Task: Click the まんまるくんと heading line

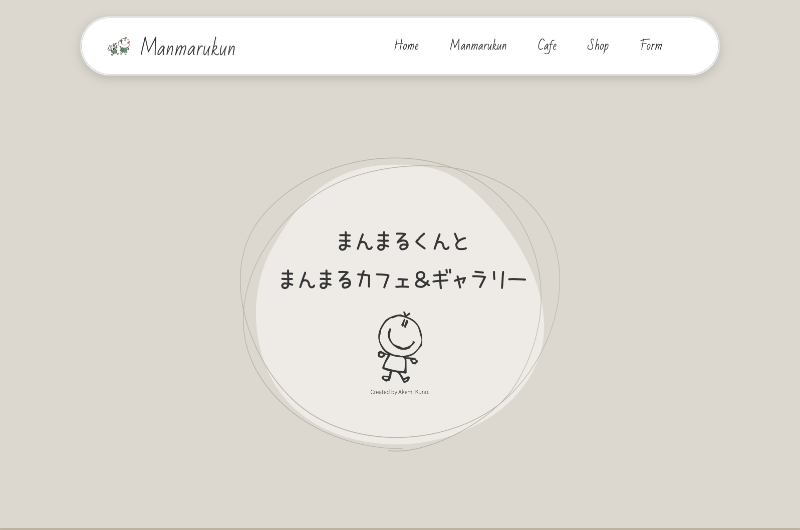Action: [x=402, y=241]
